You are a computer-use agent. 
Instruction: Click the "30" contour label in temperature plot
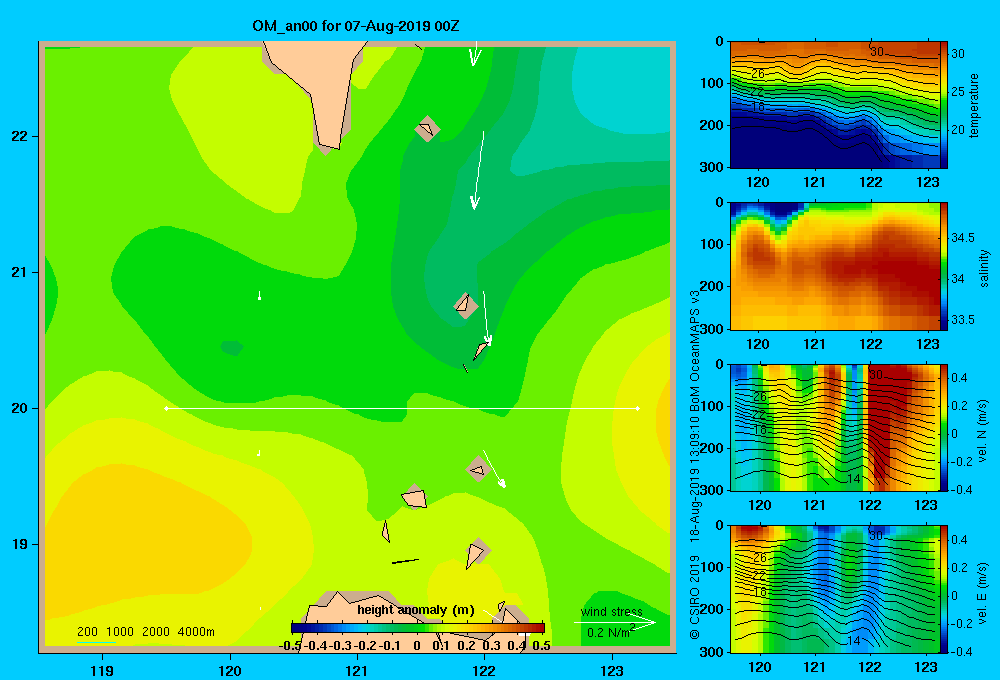(877, 52)
